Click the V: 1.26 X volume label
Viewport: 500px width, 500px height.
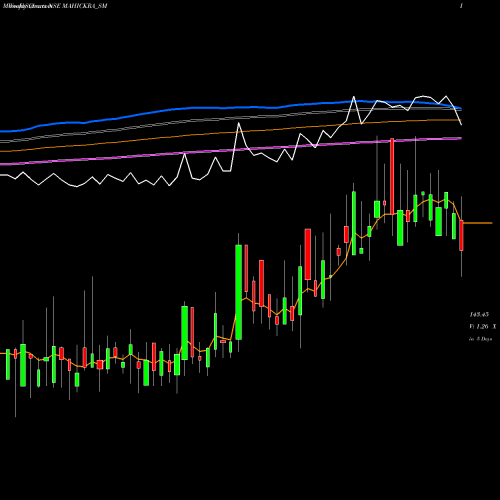point(483,327)
